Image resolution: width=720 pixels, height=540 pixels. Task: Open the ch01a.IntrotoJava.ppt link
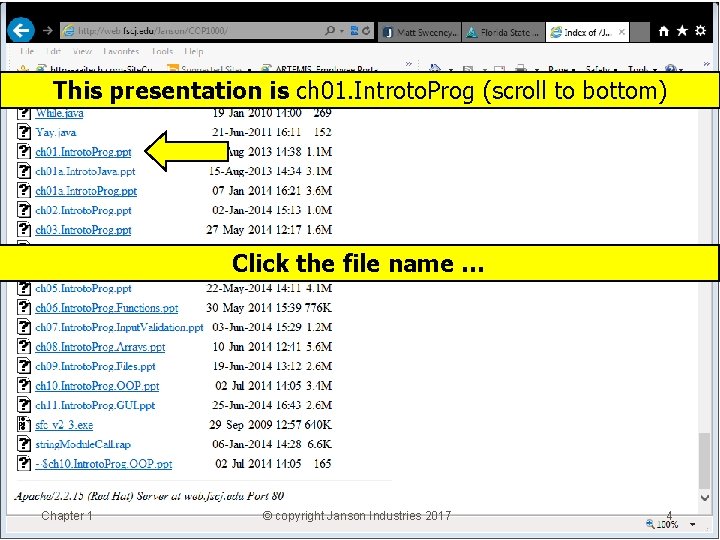[85, 171]
